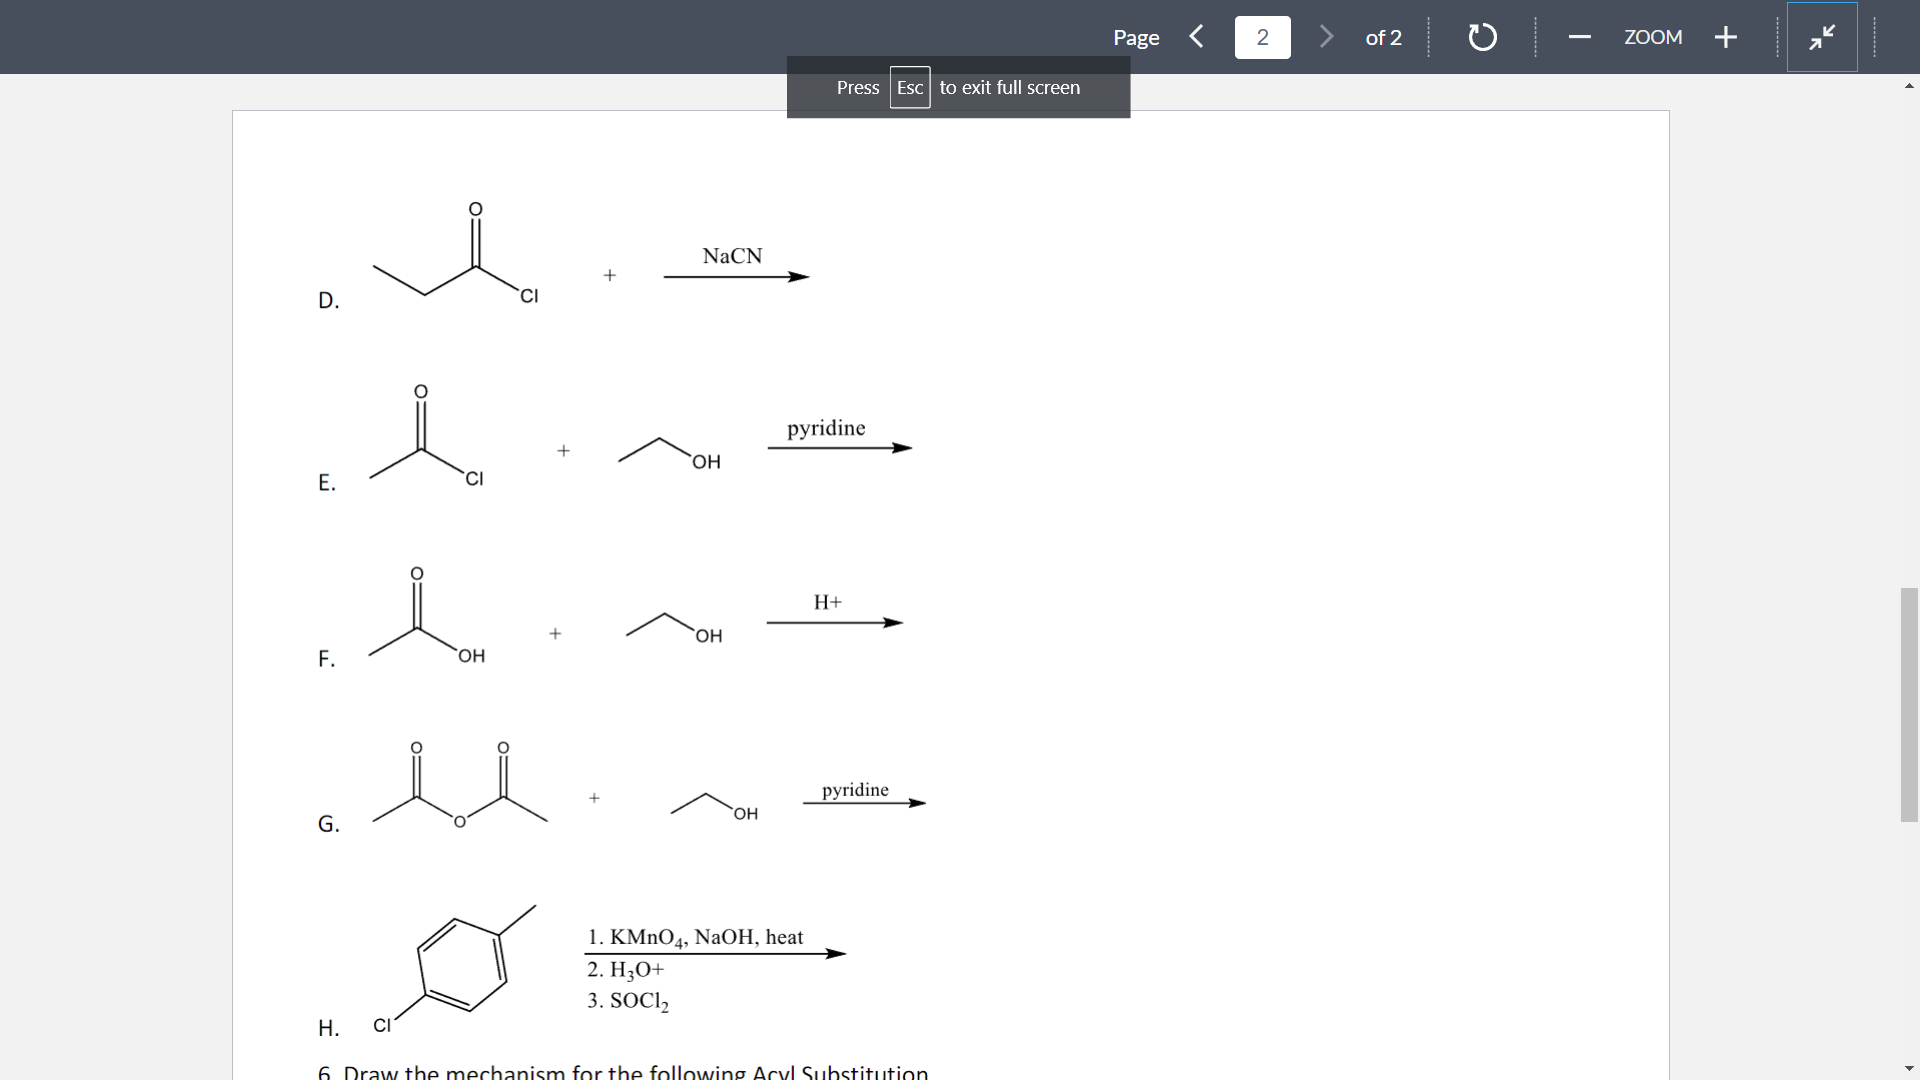Go to the previous page chevron
Viewport: 1920px width, 1080px height.
click(x=1196, y=37)
